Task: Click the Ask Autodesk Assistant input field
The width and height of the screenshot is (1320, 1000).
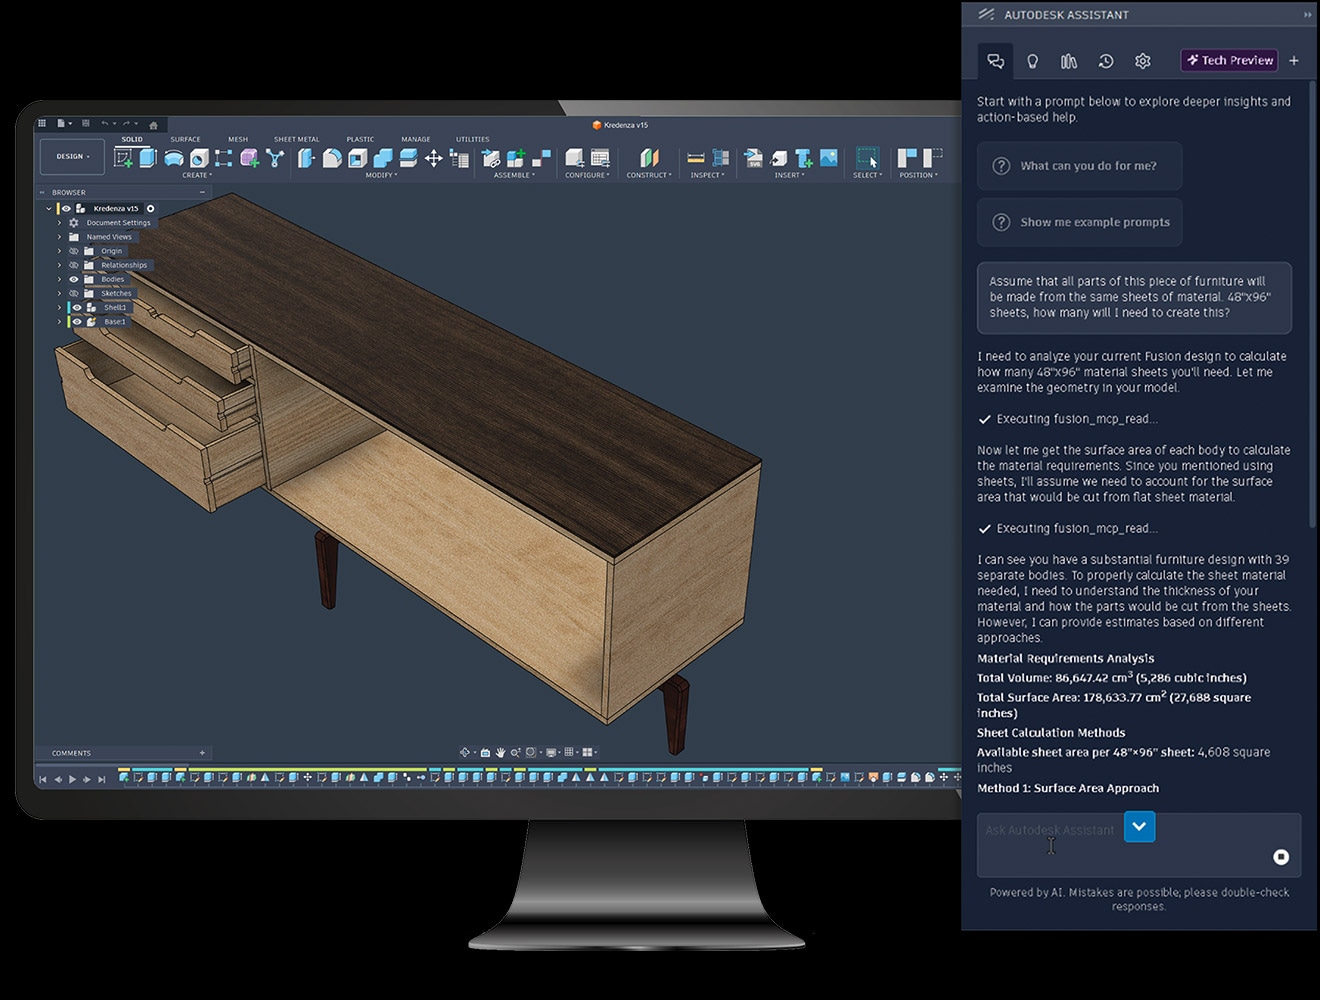Action: 1048,830
